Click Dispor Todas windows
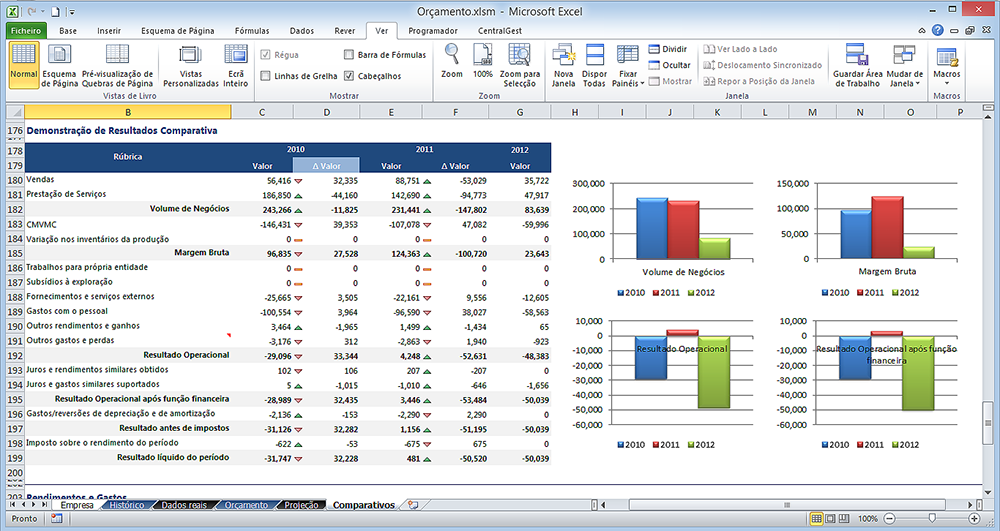Image resolution: width=1000 pixels, height=531 pixels. (594, 65)
